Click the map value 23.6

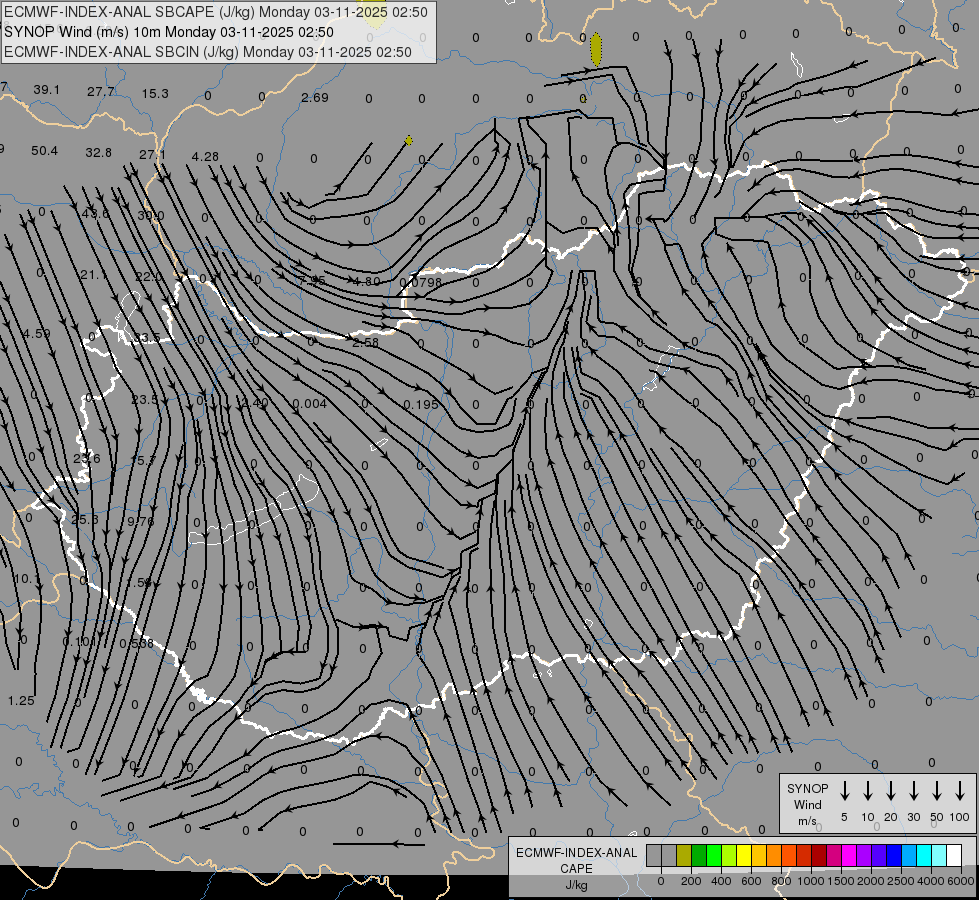(87, 458)
